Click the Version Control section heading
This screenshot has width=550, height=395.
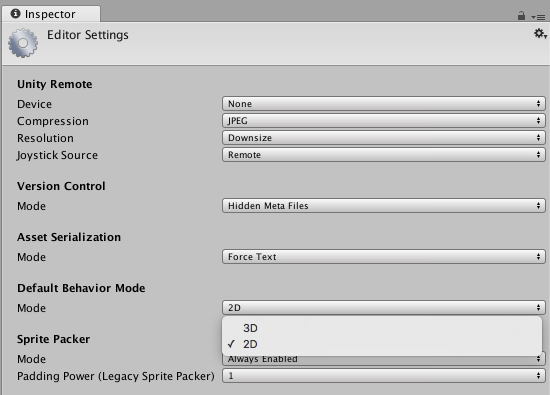(x=61, y=186)
